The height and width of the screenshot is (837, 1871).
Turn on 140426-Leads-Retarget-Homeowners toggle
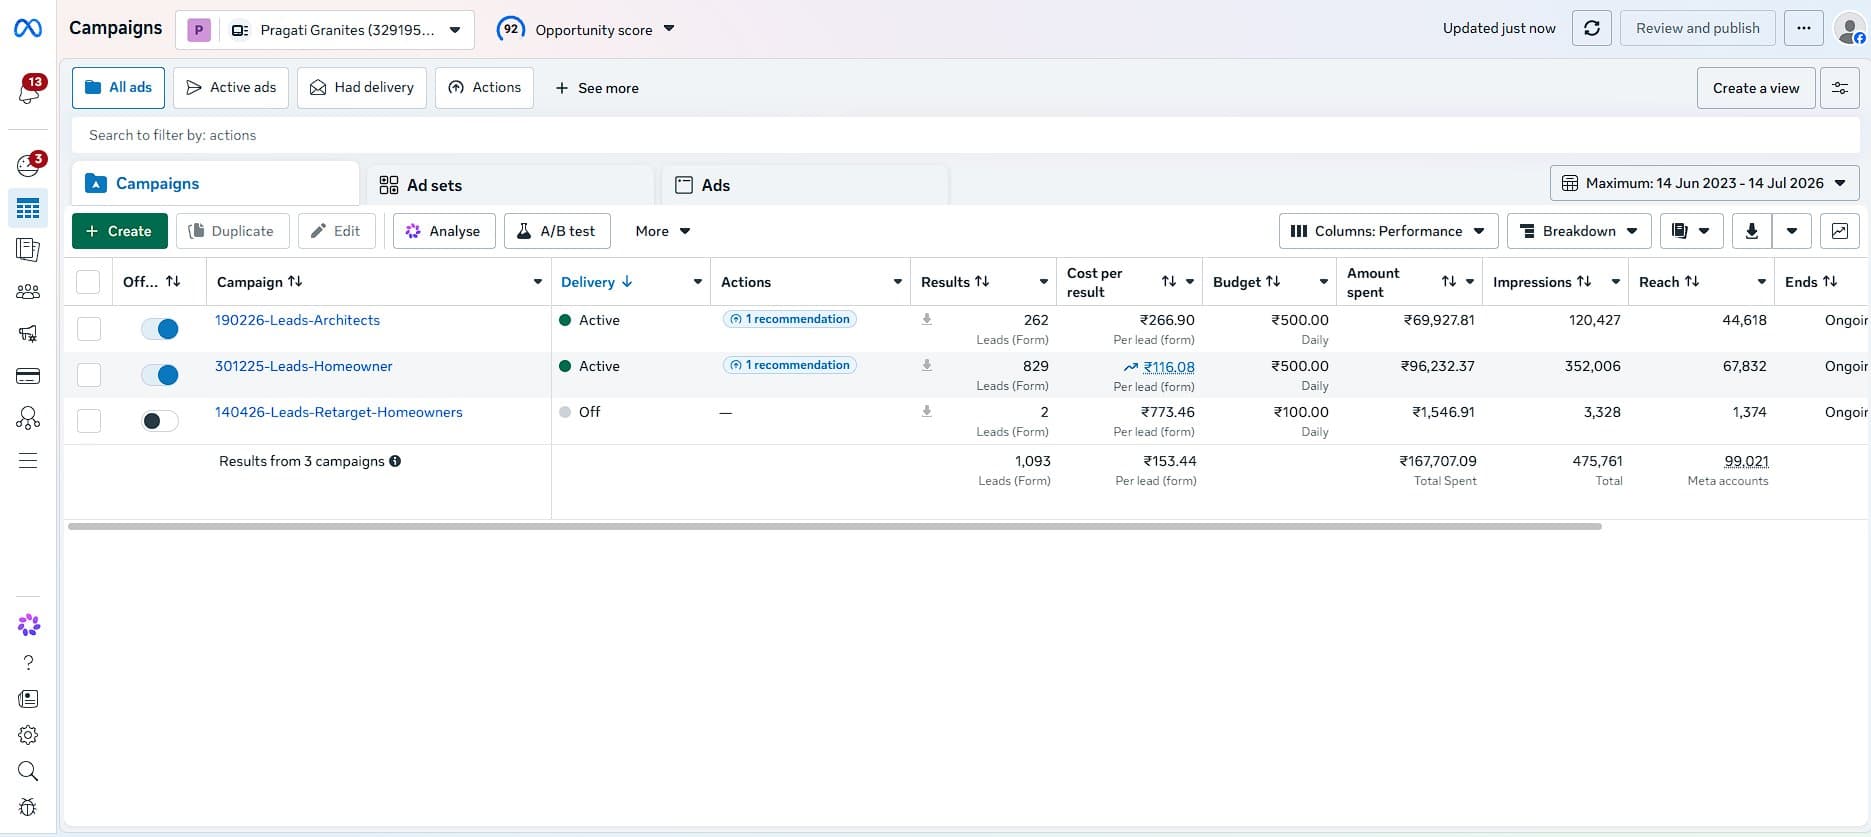pos(160,421)
